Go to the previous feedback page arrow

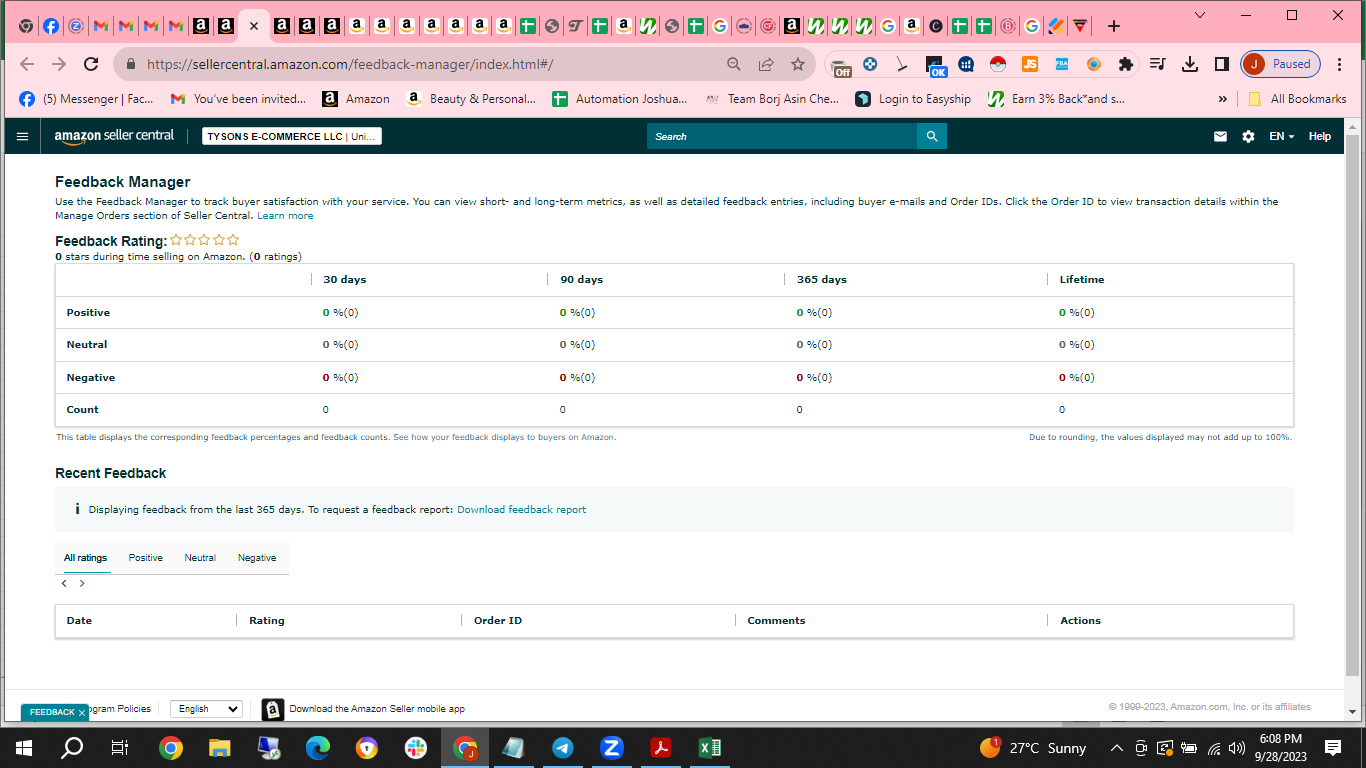pyautogui.click(x=64, y=583)
